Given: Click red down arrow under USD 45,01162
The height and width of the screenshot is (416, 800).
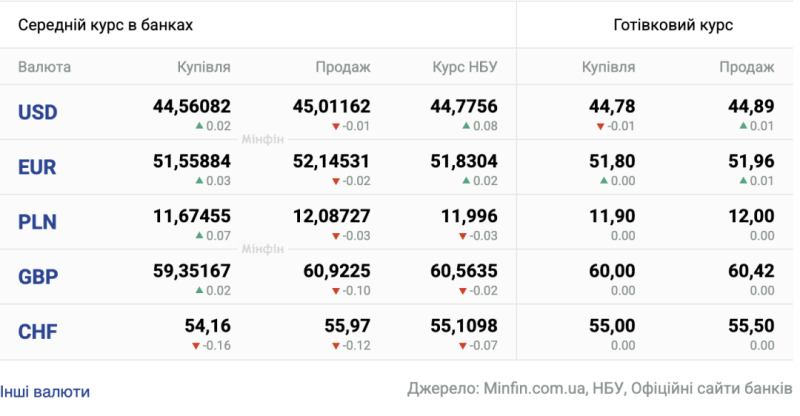Looking at the screenshot, I should 336,126.
